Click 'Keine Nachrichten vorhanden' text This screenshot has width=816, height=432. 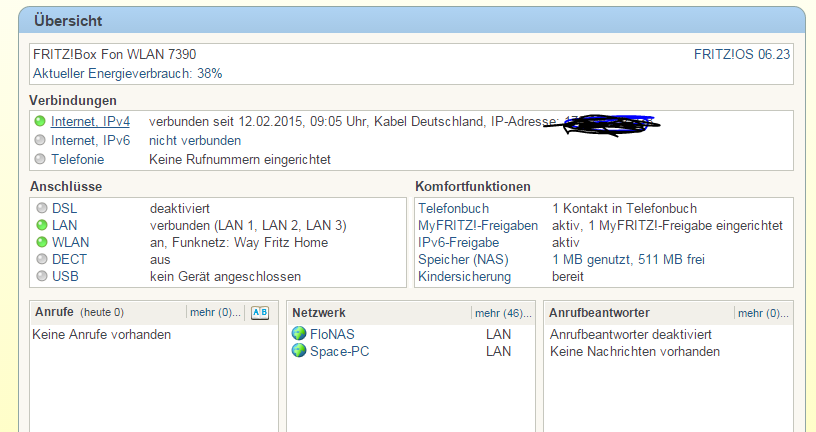pyautogui.click(x=635, y=351)
